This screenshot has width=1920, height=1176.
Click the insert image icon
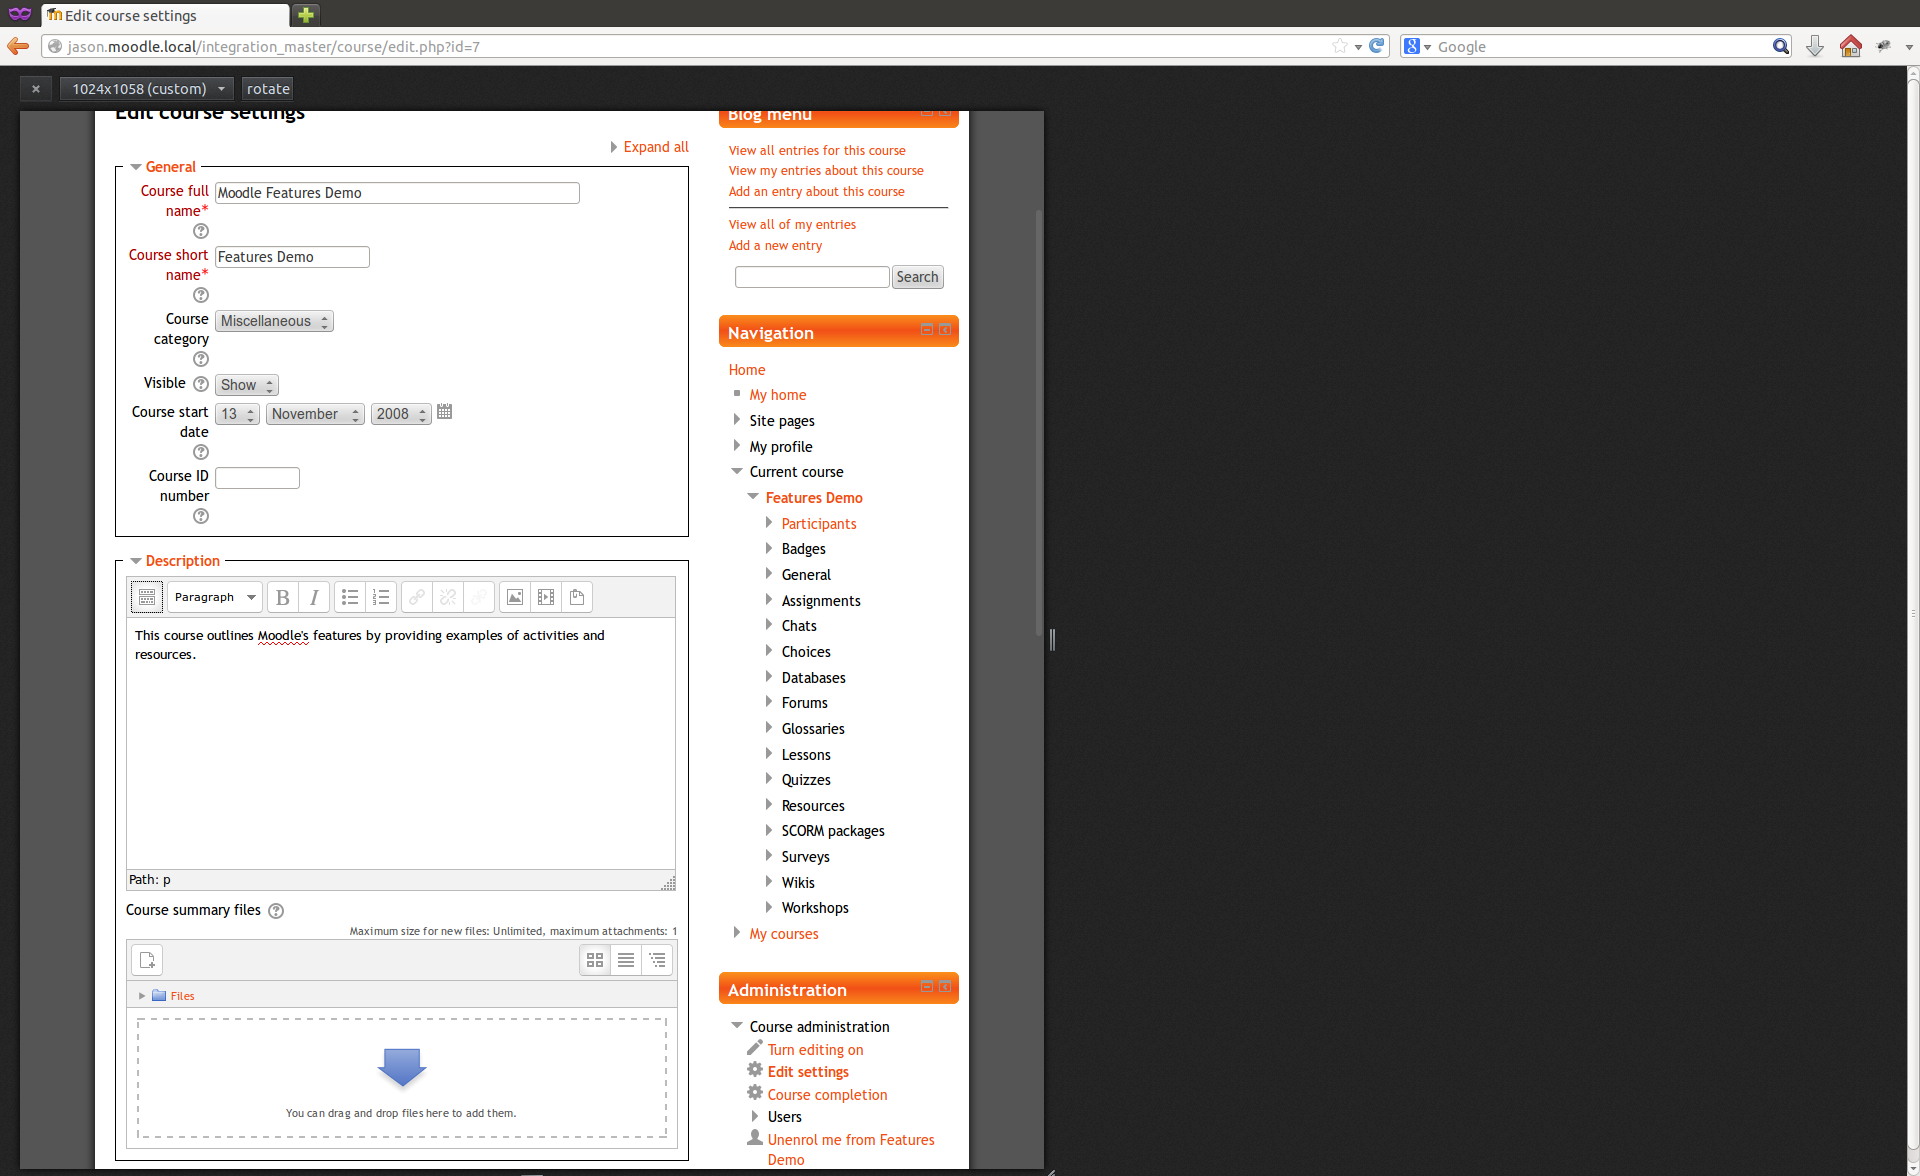515,597
